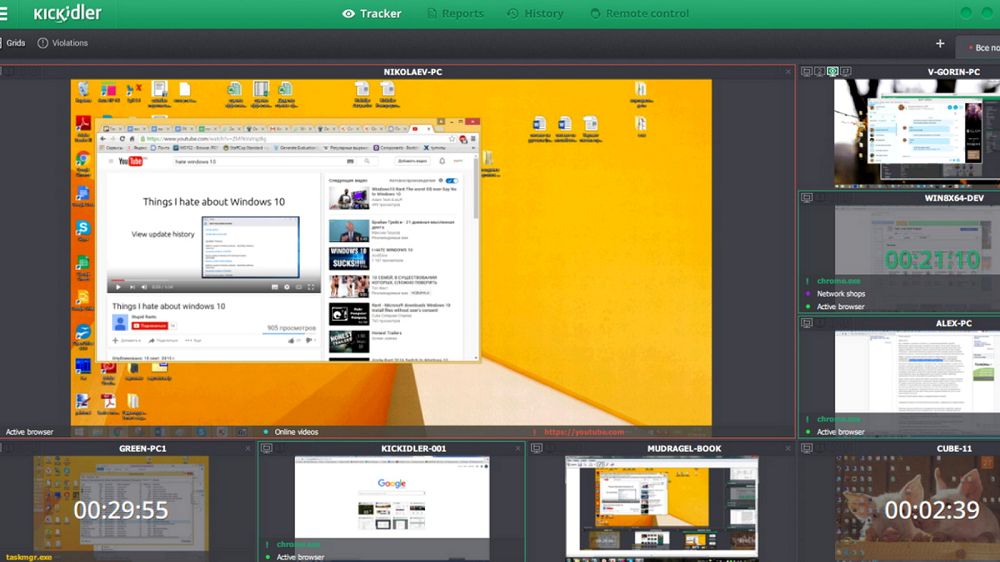This screenshot has width=1000, height=562.
Task: Select the MUDRAGEL-BOOK screen thumbnail
Action: pos(662,508)
